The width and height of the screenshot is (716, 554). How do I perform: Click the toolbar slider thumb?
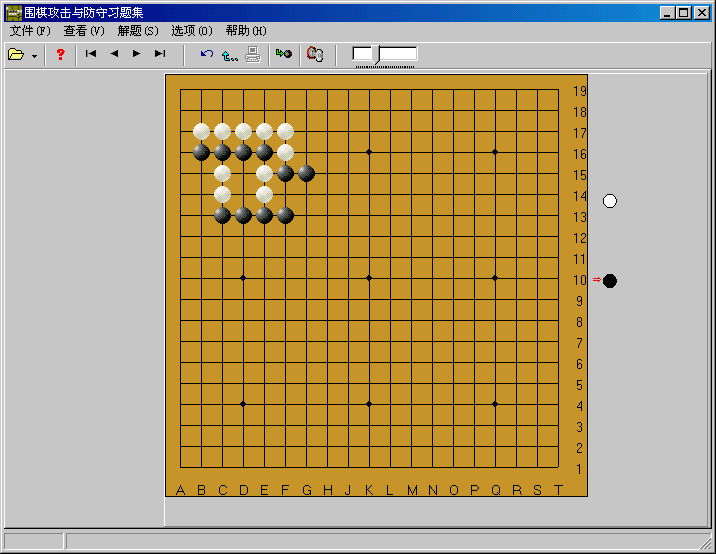tap(376, 54)
